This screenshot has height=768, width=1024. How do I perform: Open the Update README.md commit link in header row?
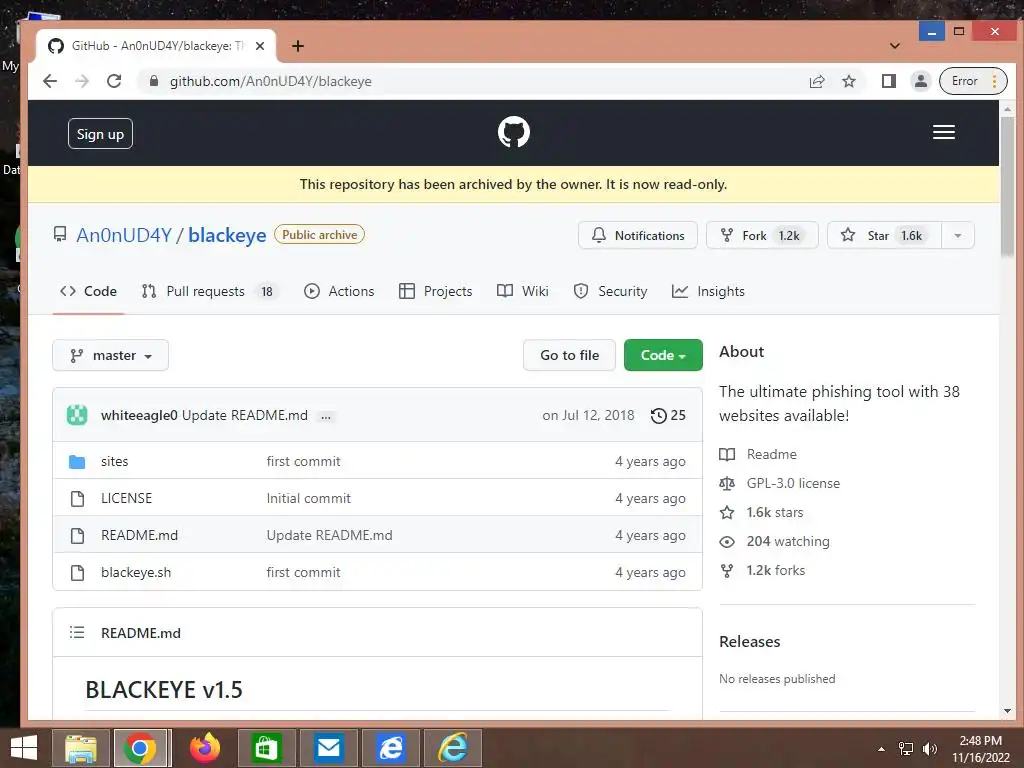(x=244, y=415)
